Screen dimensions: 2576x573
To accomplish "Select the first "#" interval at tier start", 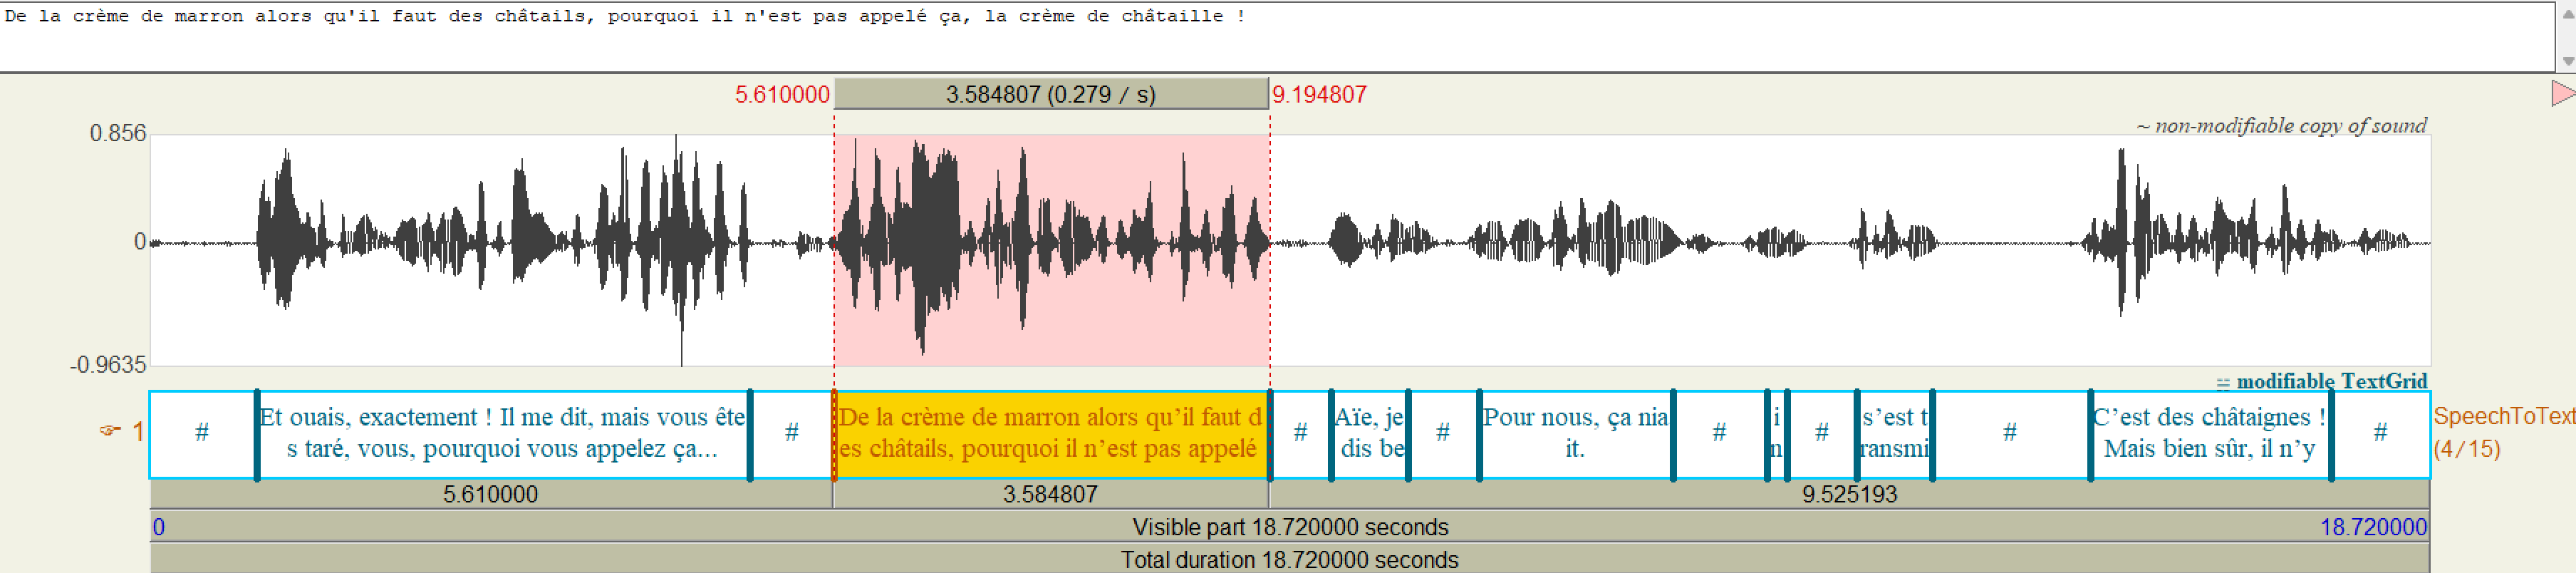I will 202,433.
